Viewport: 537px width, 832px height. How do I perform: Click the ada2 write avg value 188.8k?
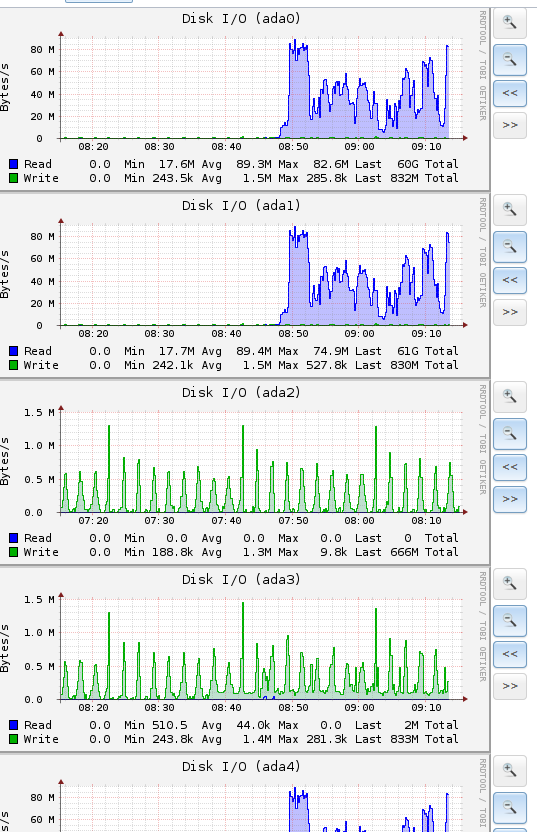(172, 552)
